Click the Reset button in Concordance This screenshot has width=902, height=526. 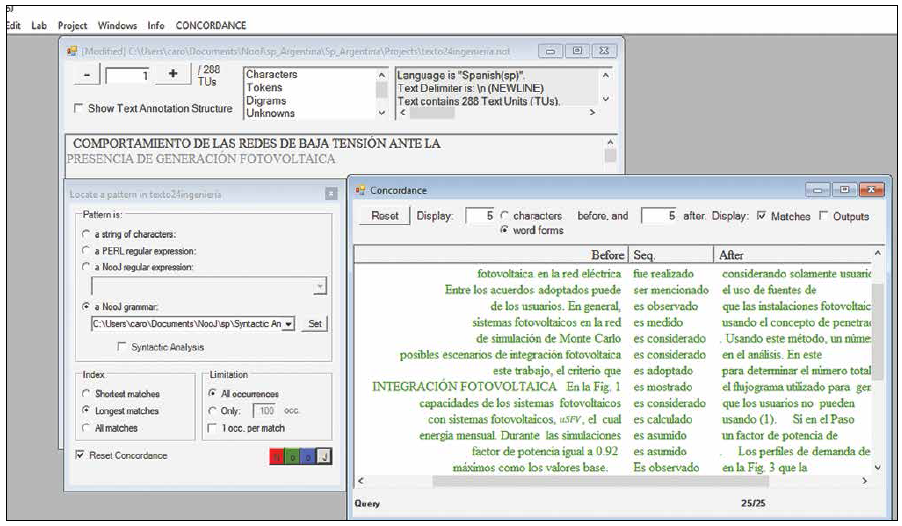385,216
